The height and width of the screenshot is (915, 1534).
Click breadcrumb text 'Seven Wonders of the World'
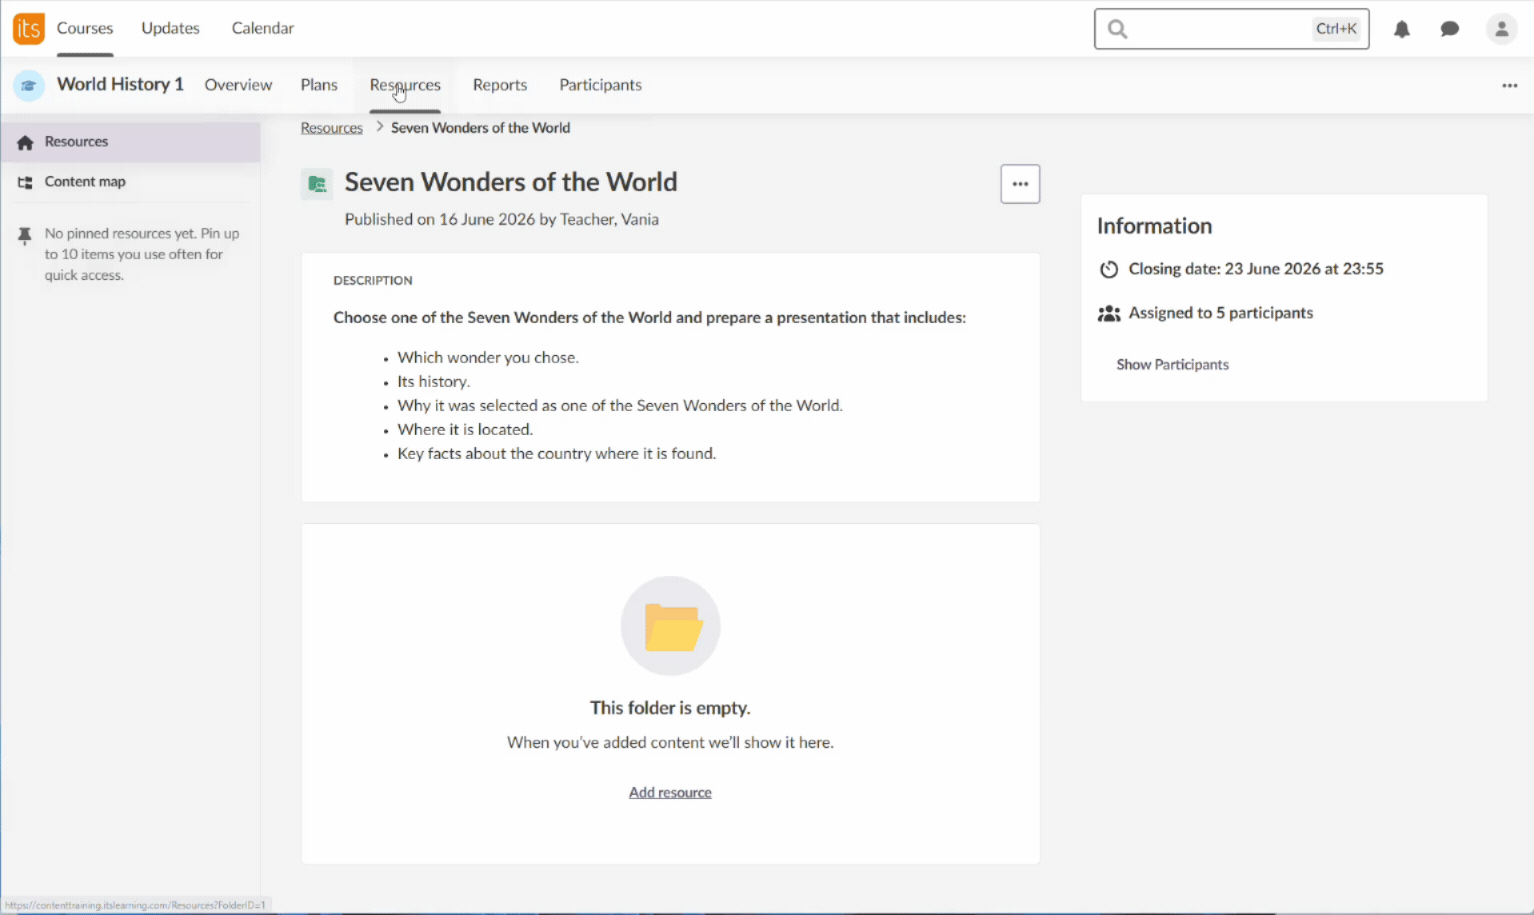tap(481, 128)
